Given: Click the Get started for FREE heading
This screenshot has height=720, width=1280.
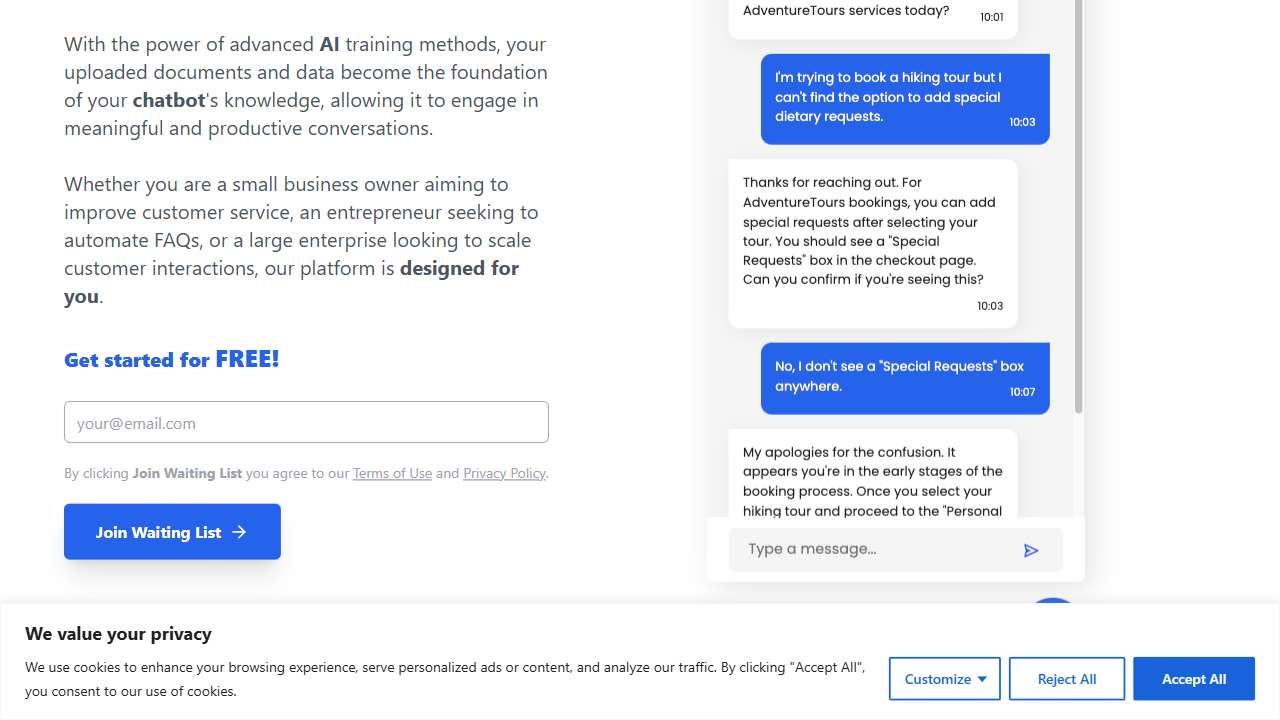Looking at the screenshot, I should tap(171, 359).
